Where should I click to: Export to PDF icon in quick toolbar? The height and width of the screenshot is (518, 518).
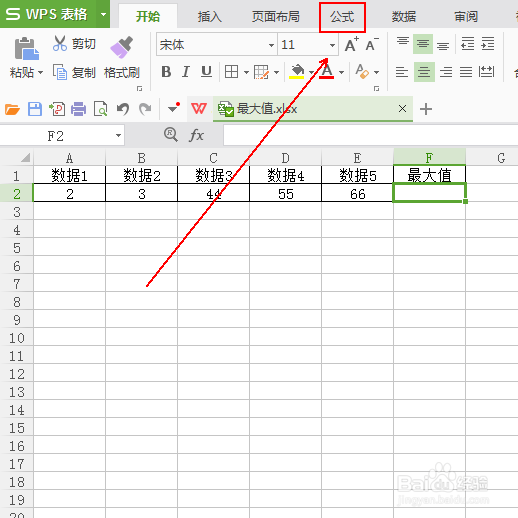(57, 109)
